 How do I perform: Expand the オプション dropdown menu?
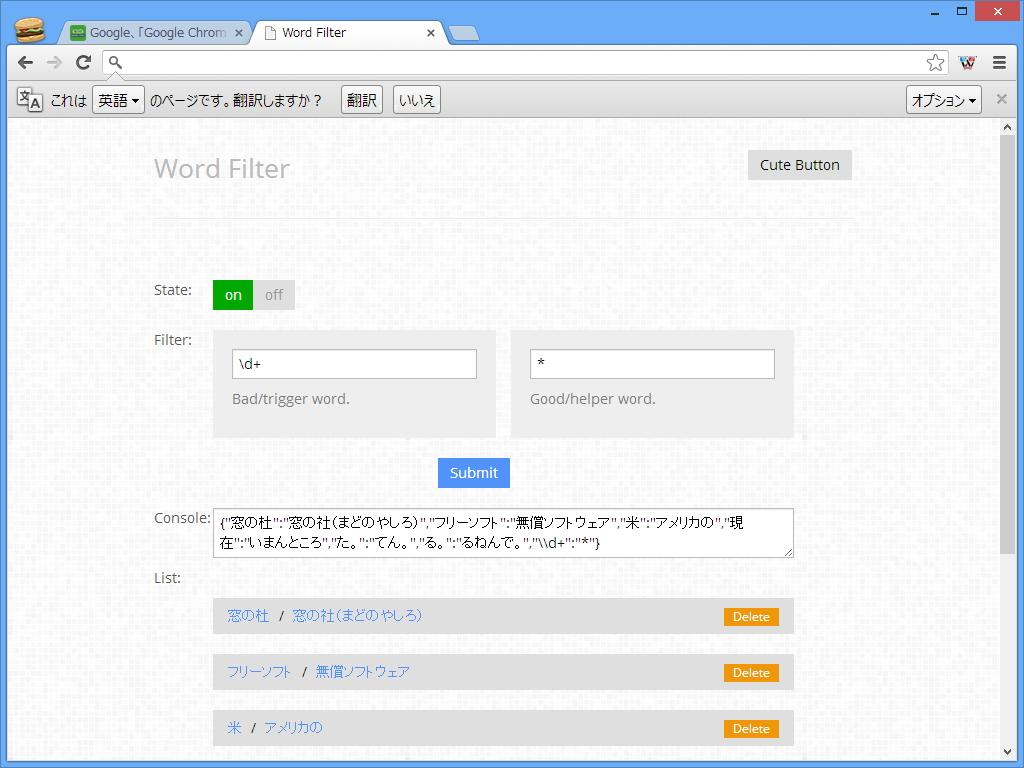943,99
